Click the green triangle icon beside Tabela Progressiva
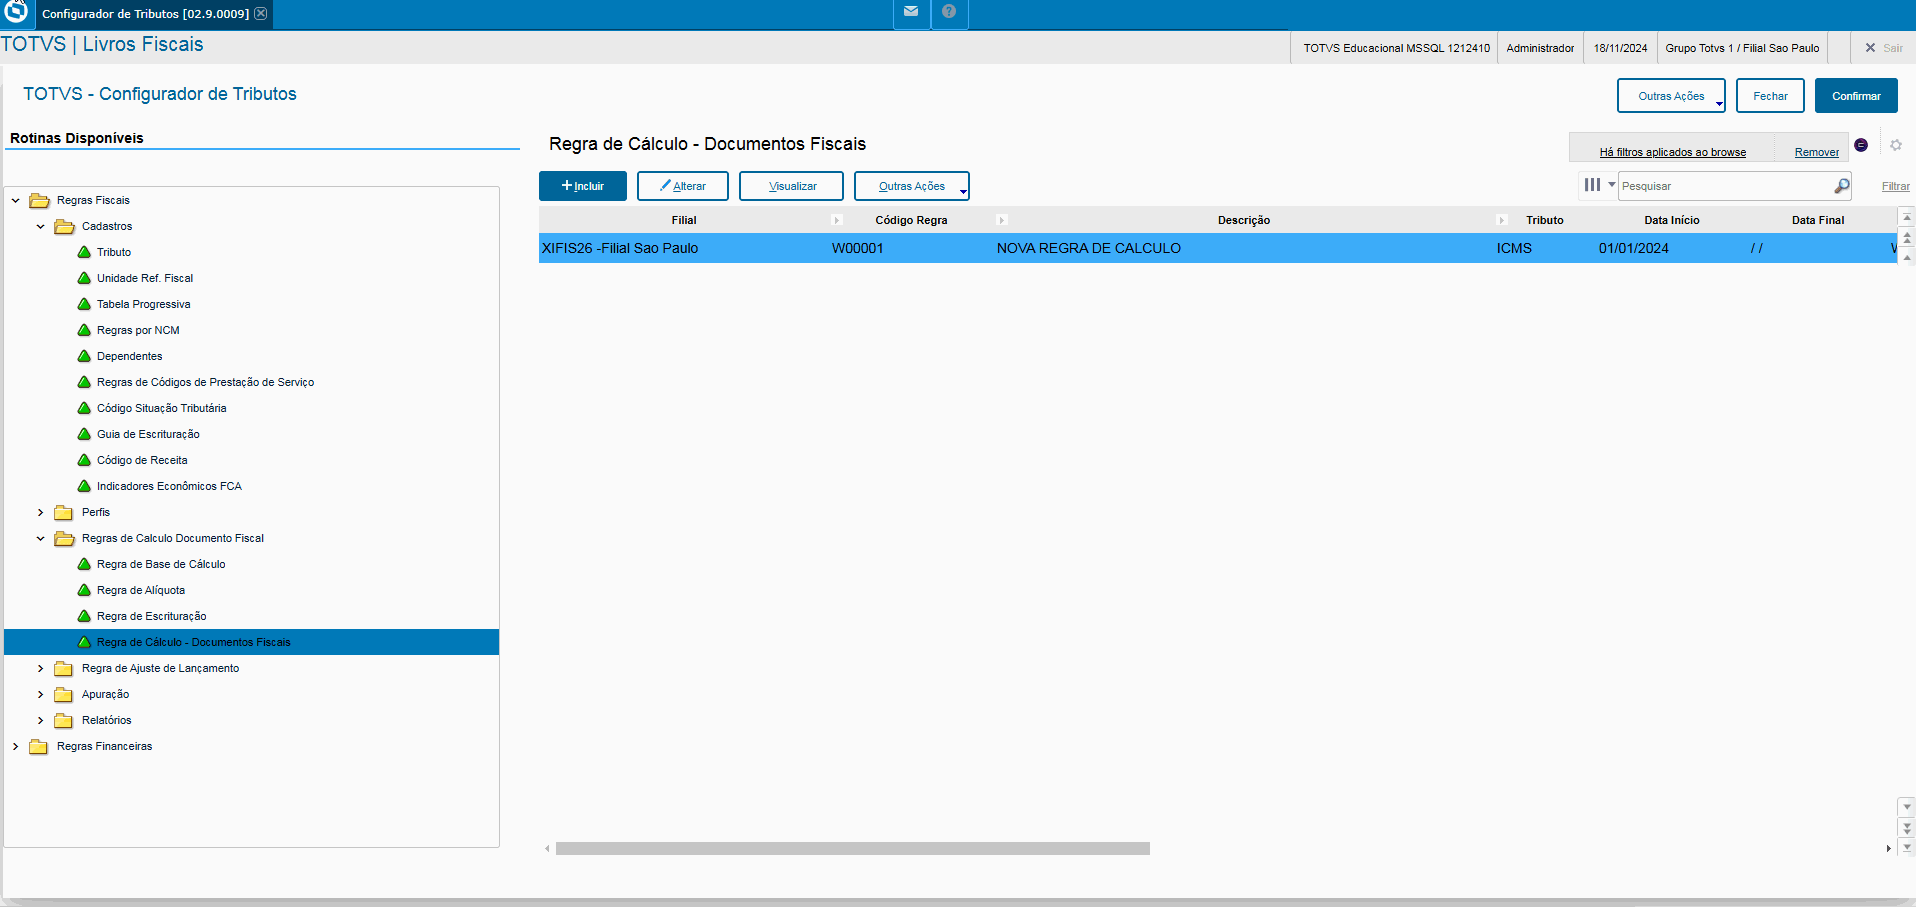Viewport: 1916px width, 907px height. (84, 304)
